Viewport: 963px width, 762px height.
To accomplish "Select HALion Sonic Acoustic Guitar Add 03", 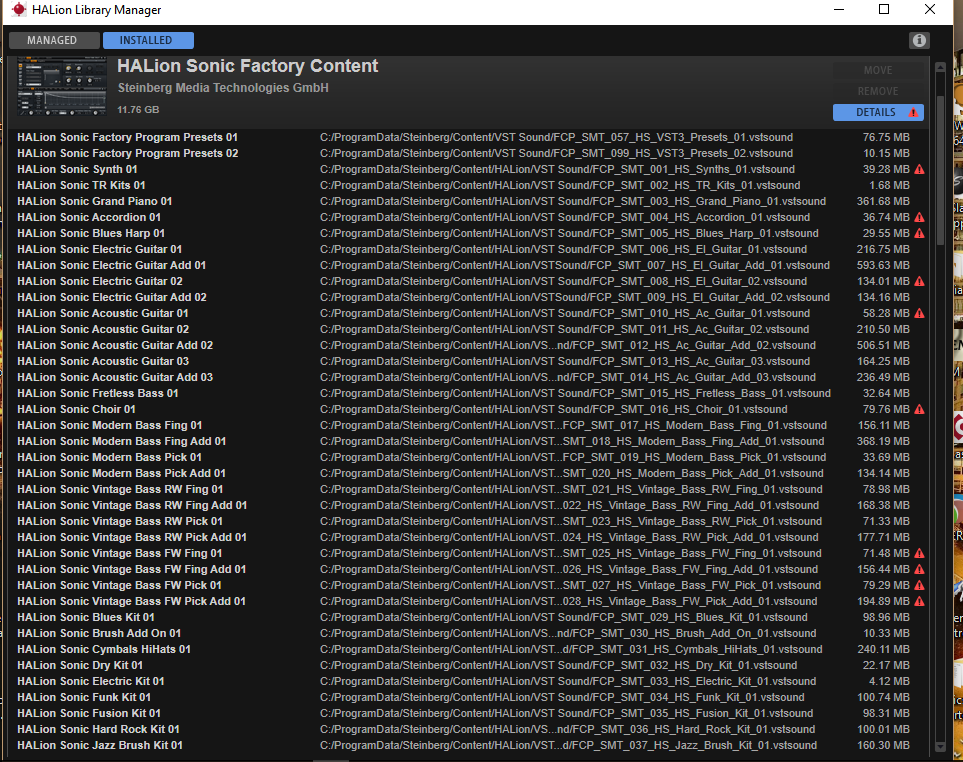I will (469, 377).
